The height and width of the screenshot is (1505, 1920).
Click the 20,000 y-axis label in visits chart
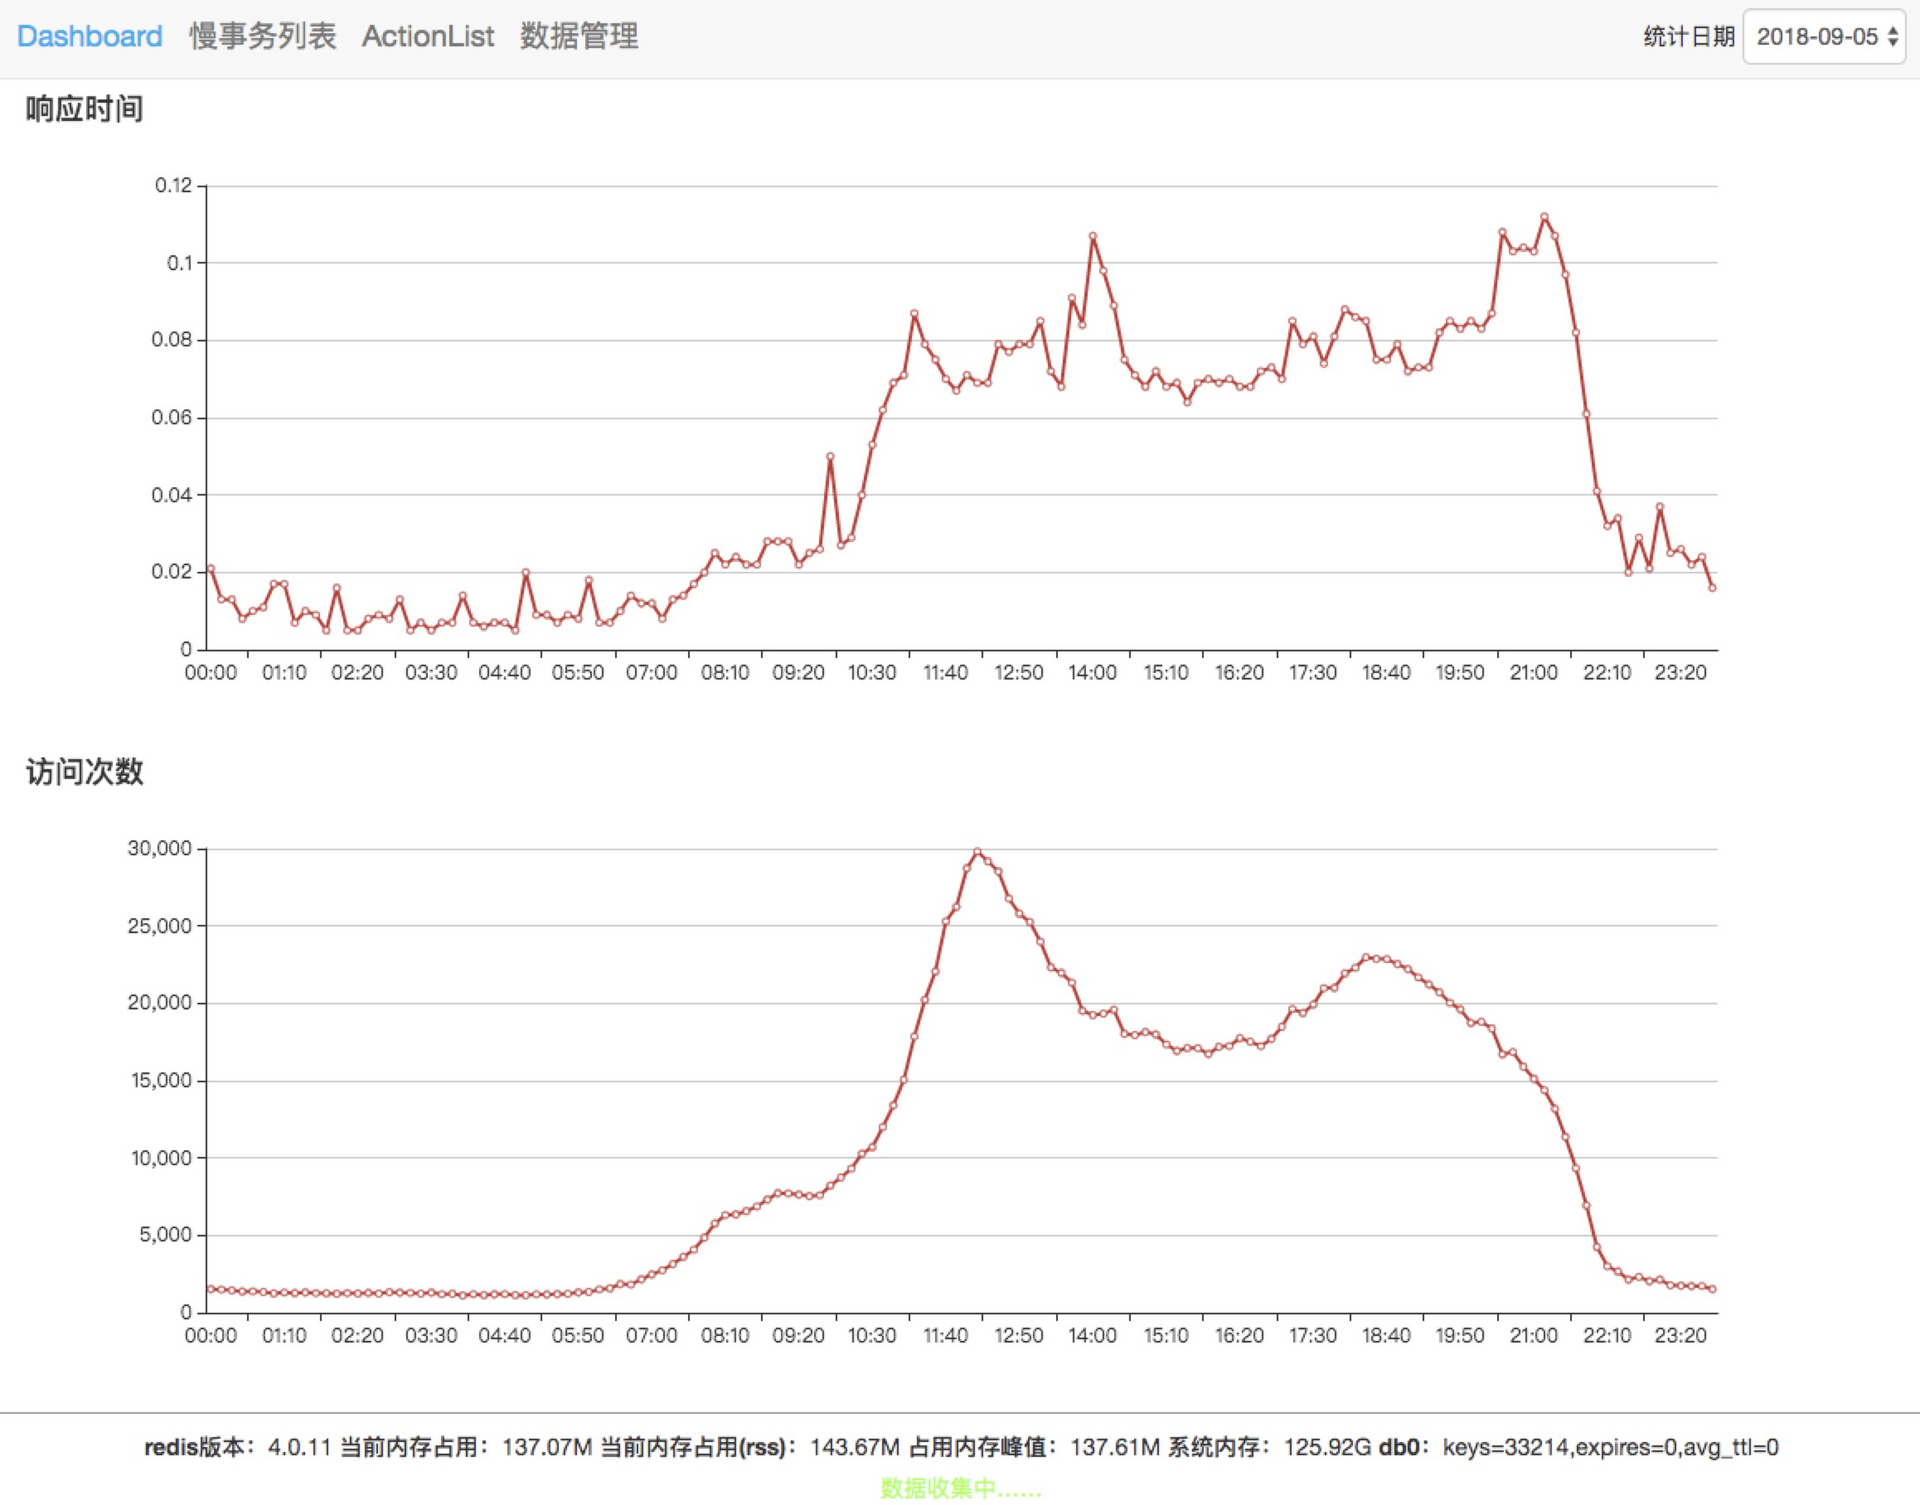(159, 1003)
